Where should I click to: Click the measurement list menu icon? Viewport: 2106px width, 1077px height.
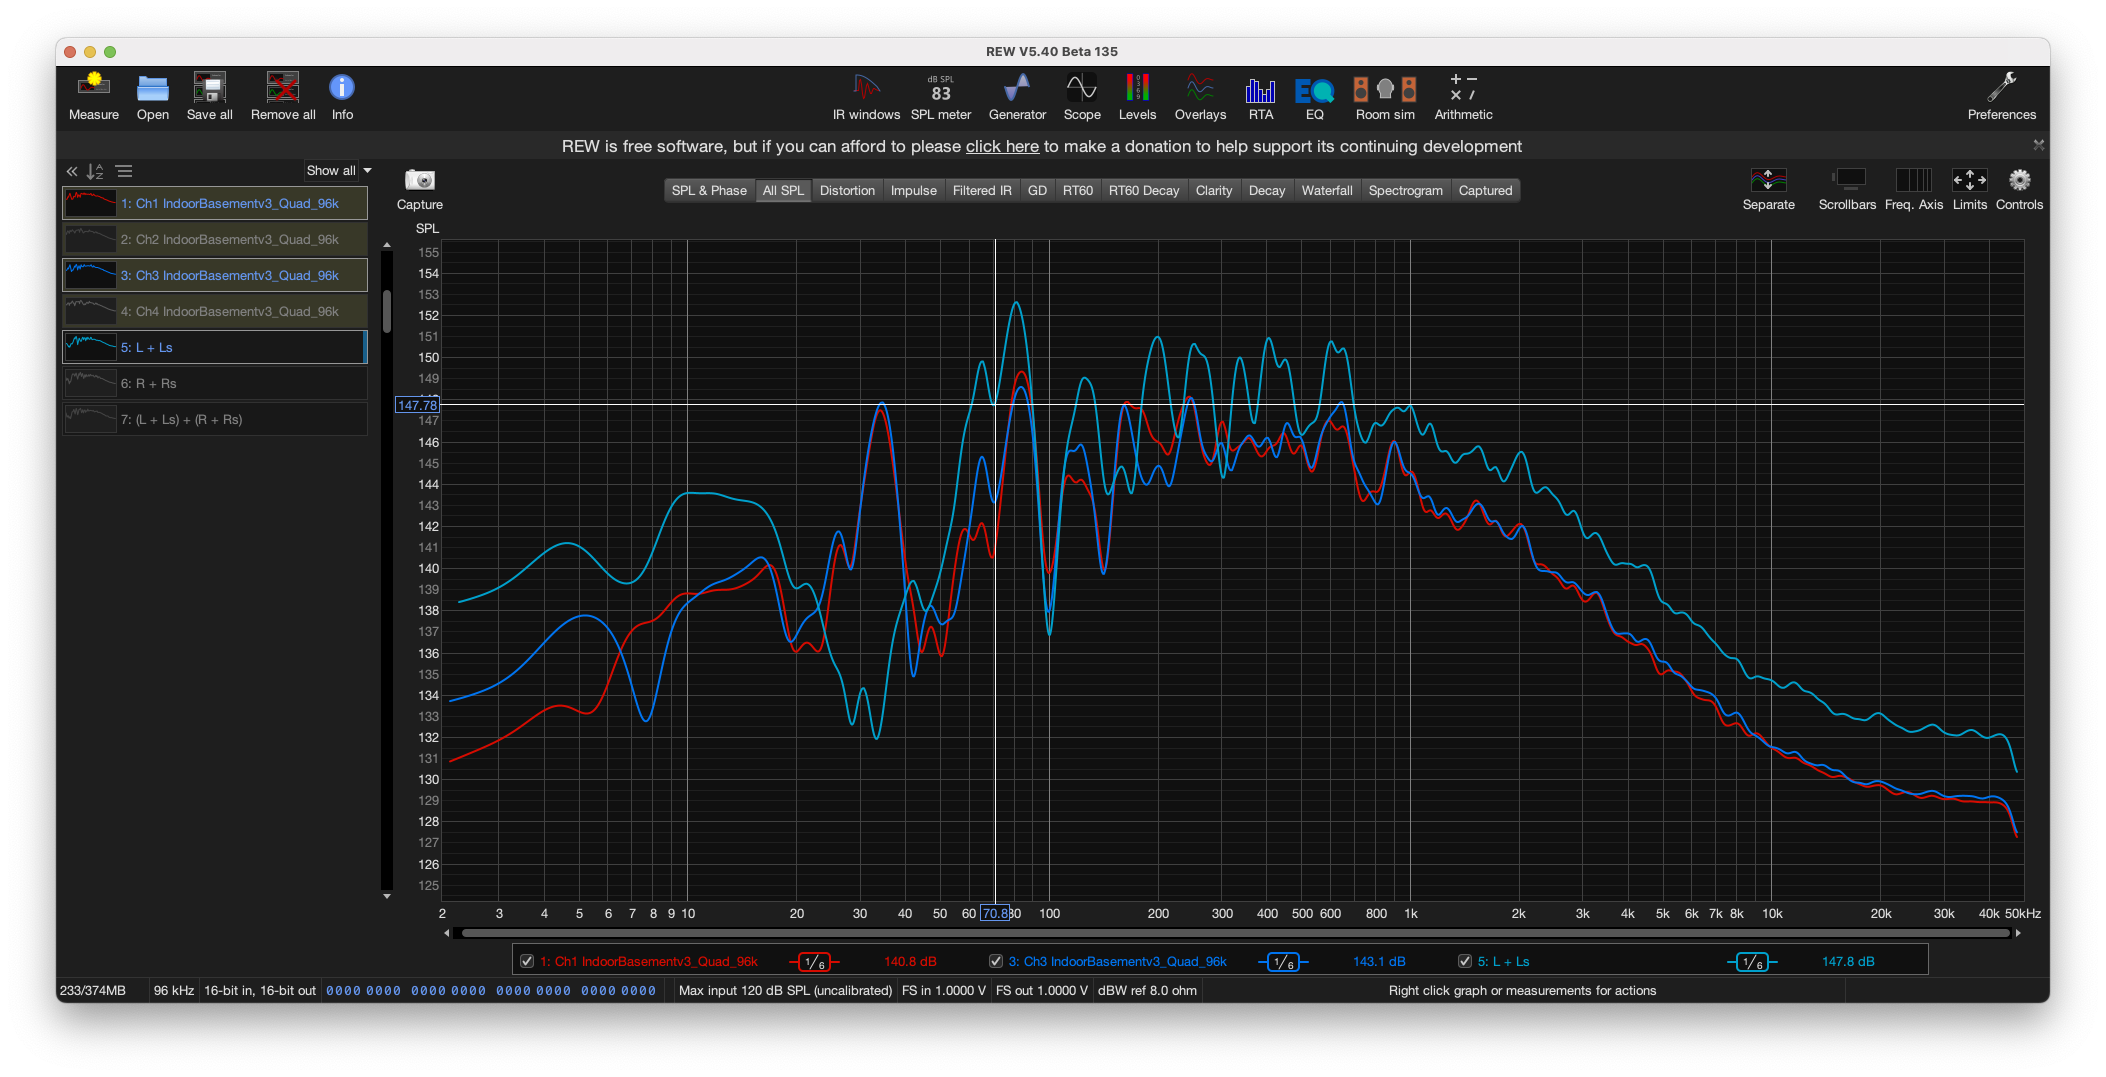tap(124, 171)
